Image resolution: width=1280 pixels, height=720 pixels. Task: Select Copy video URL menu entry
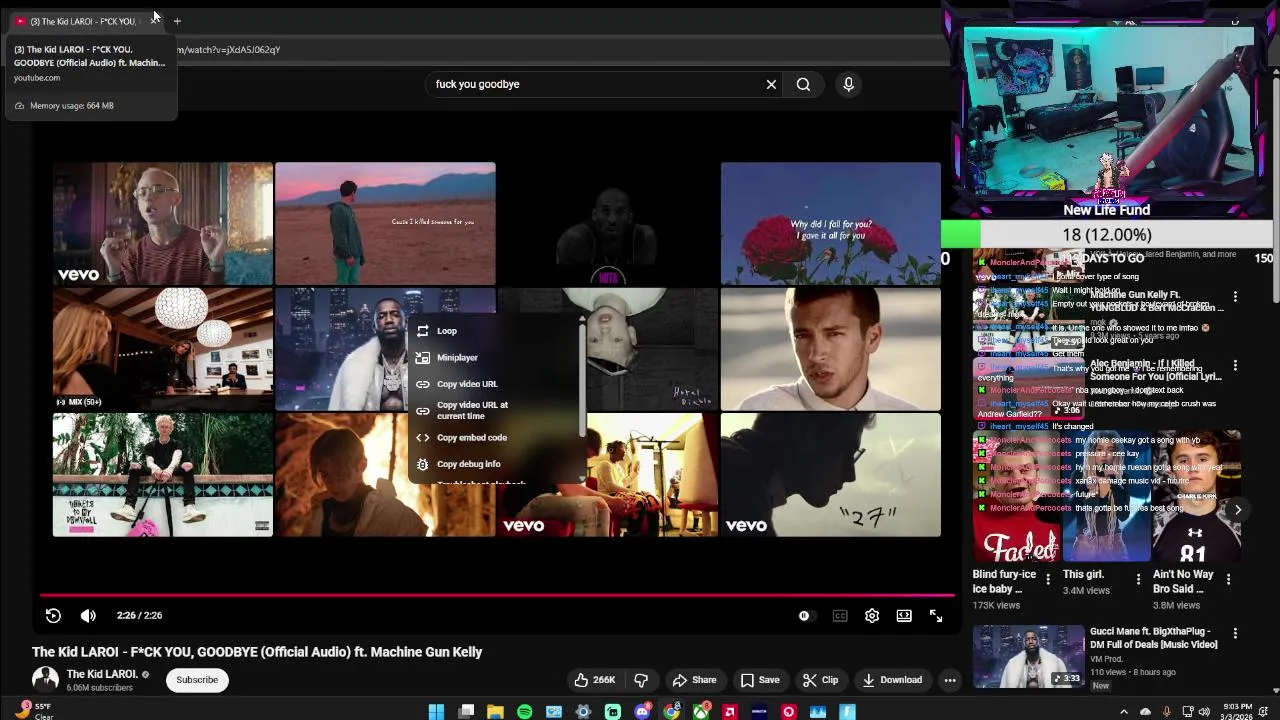coord(494,384)
